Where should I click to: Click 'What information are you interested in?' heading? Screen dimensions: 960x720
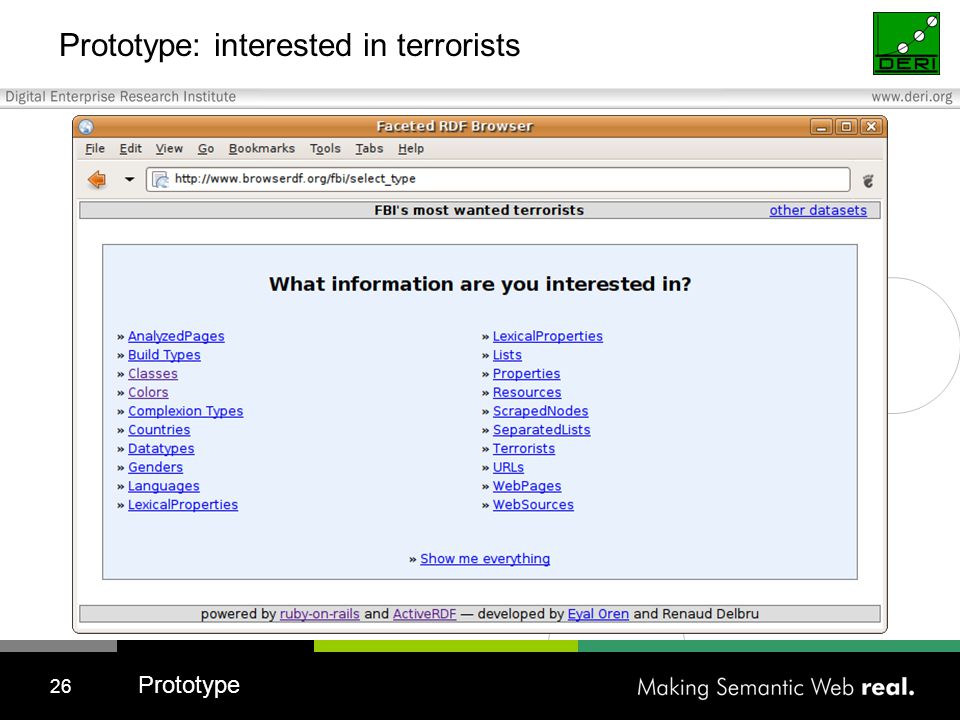coord(480,284)
